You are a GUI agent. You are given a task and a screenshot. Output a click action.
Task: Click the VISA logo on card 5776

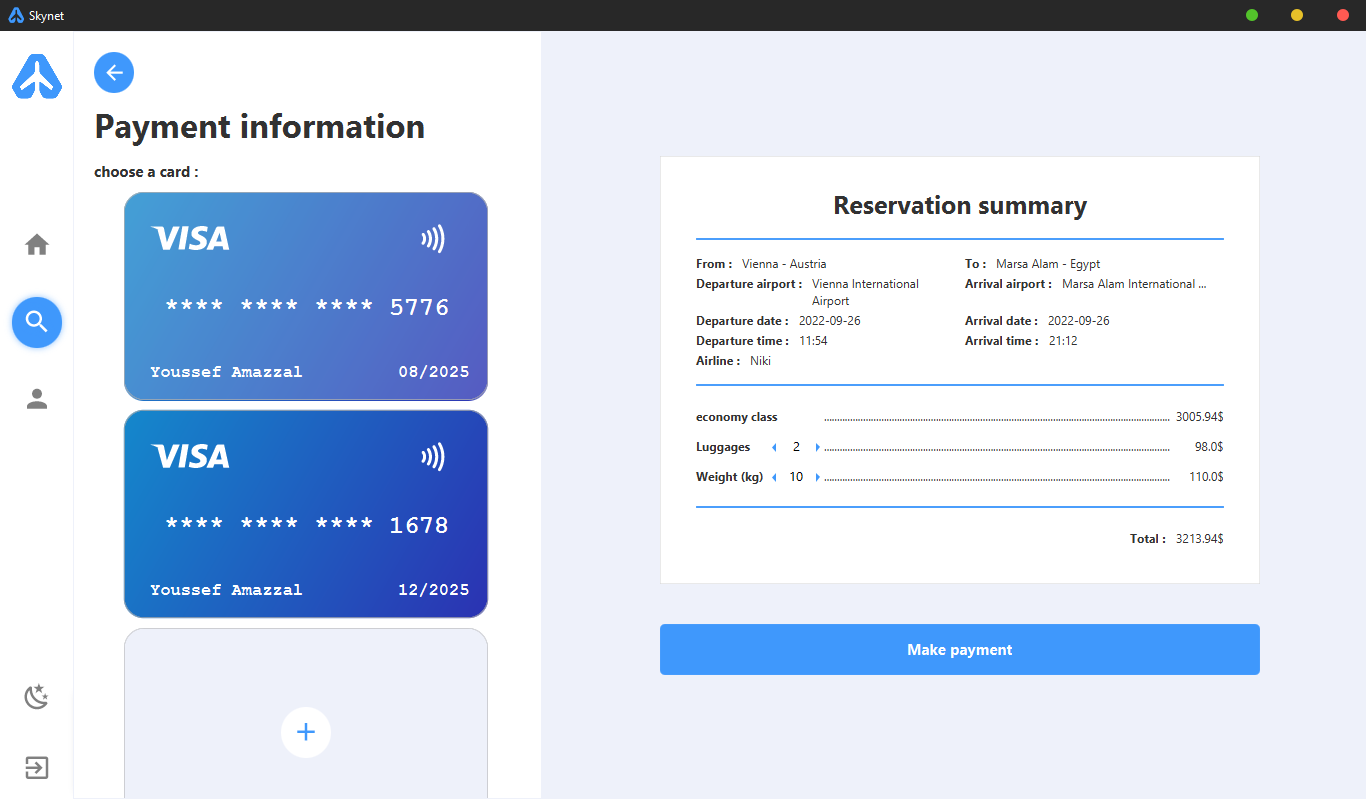click(x=190, y=238)
